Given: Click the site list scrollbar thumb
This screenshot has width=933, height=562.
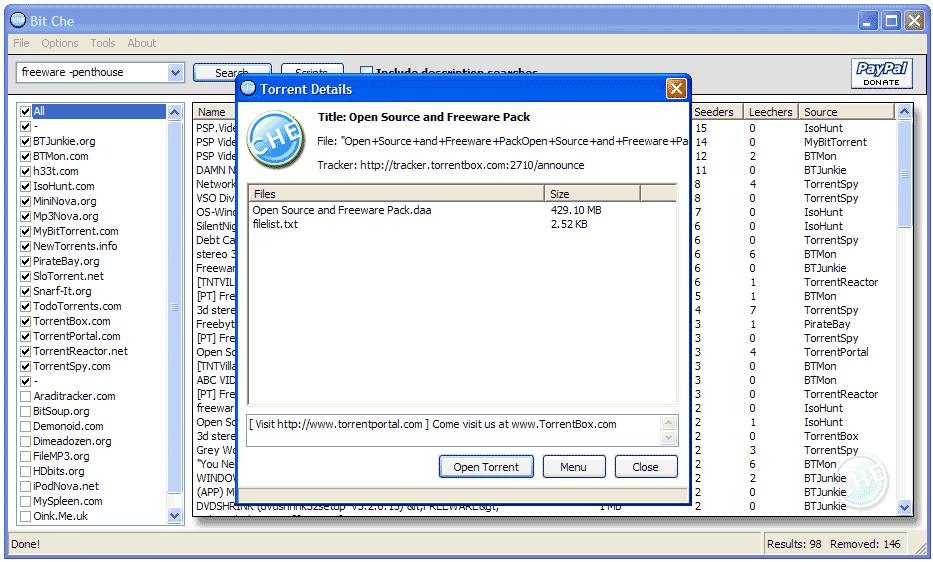Looking at the screenshot, I should tap(174, 307).
